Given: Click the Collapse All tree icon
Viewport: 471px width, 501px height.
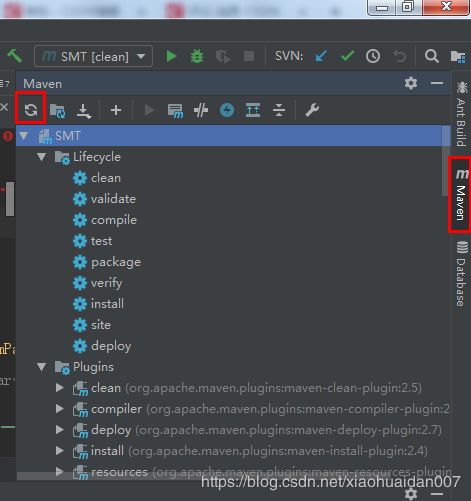Looking at the screenshot, I should (x=279, y=110).
